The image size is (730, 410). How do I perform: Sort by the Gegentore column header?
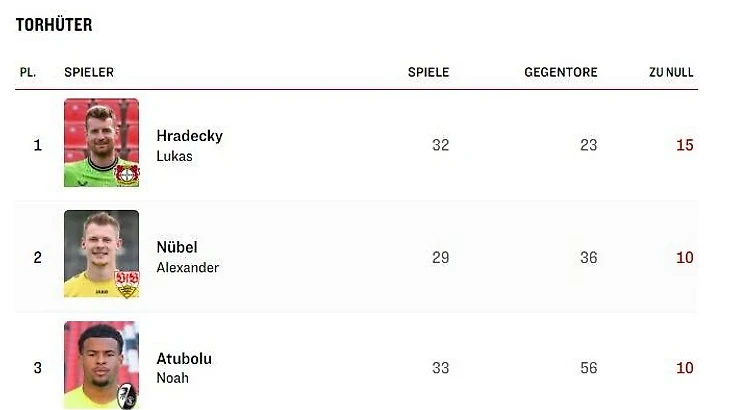tap(560, 72)
